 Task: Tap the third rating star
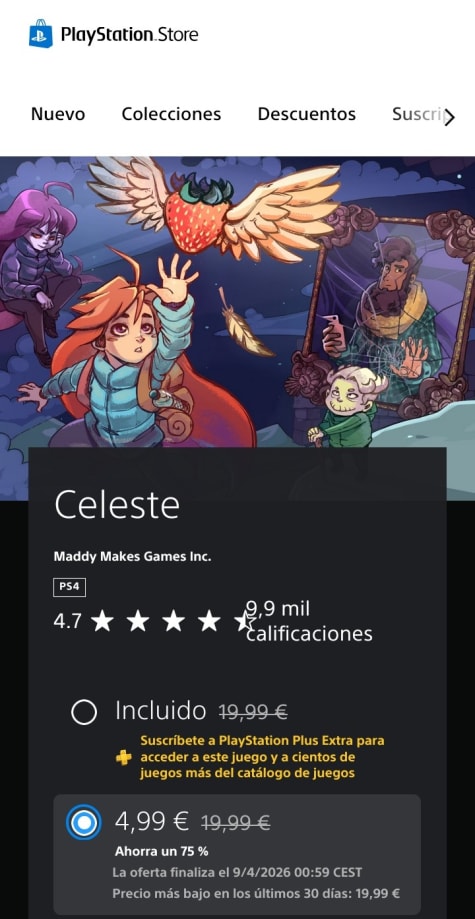coord(174,621)
